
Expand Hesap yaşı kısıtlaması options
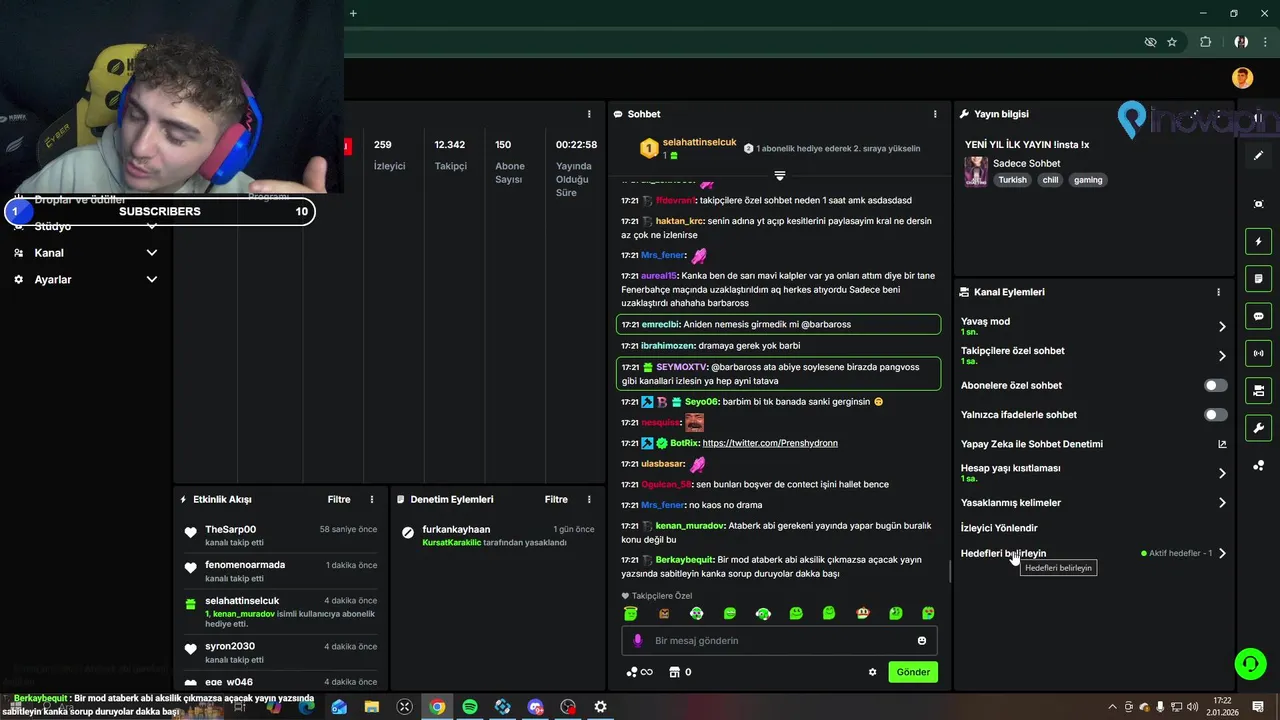click(1222, 473)
